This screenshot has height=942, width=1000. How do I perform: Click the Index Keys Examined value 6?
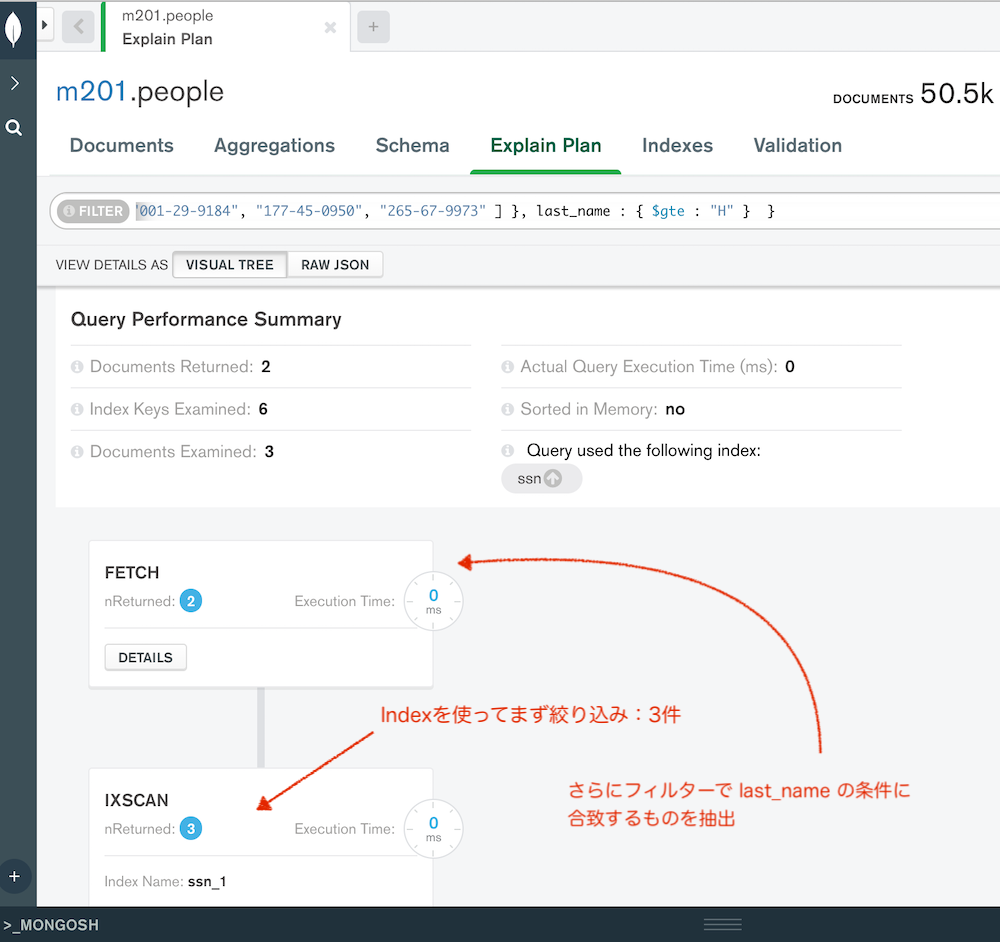263,409
